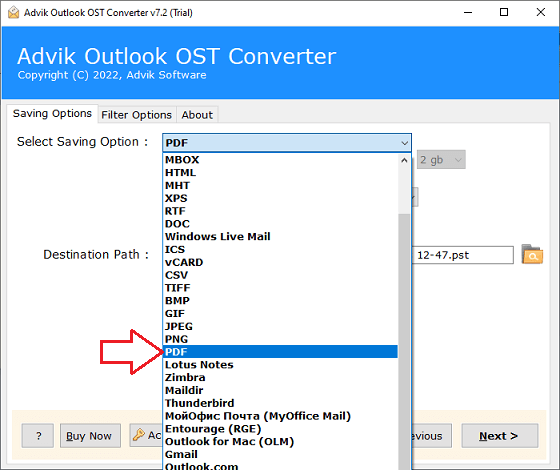Screen dimensions: 560x470
Task: Select Thunderbird saving option
Action: coord(280,403)
